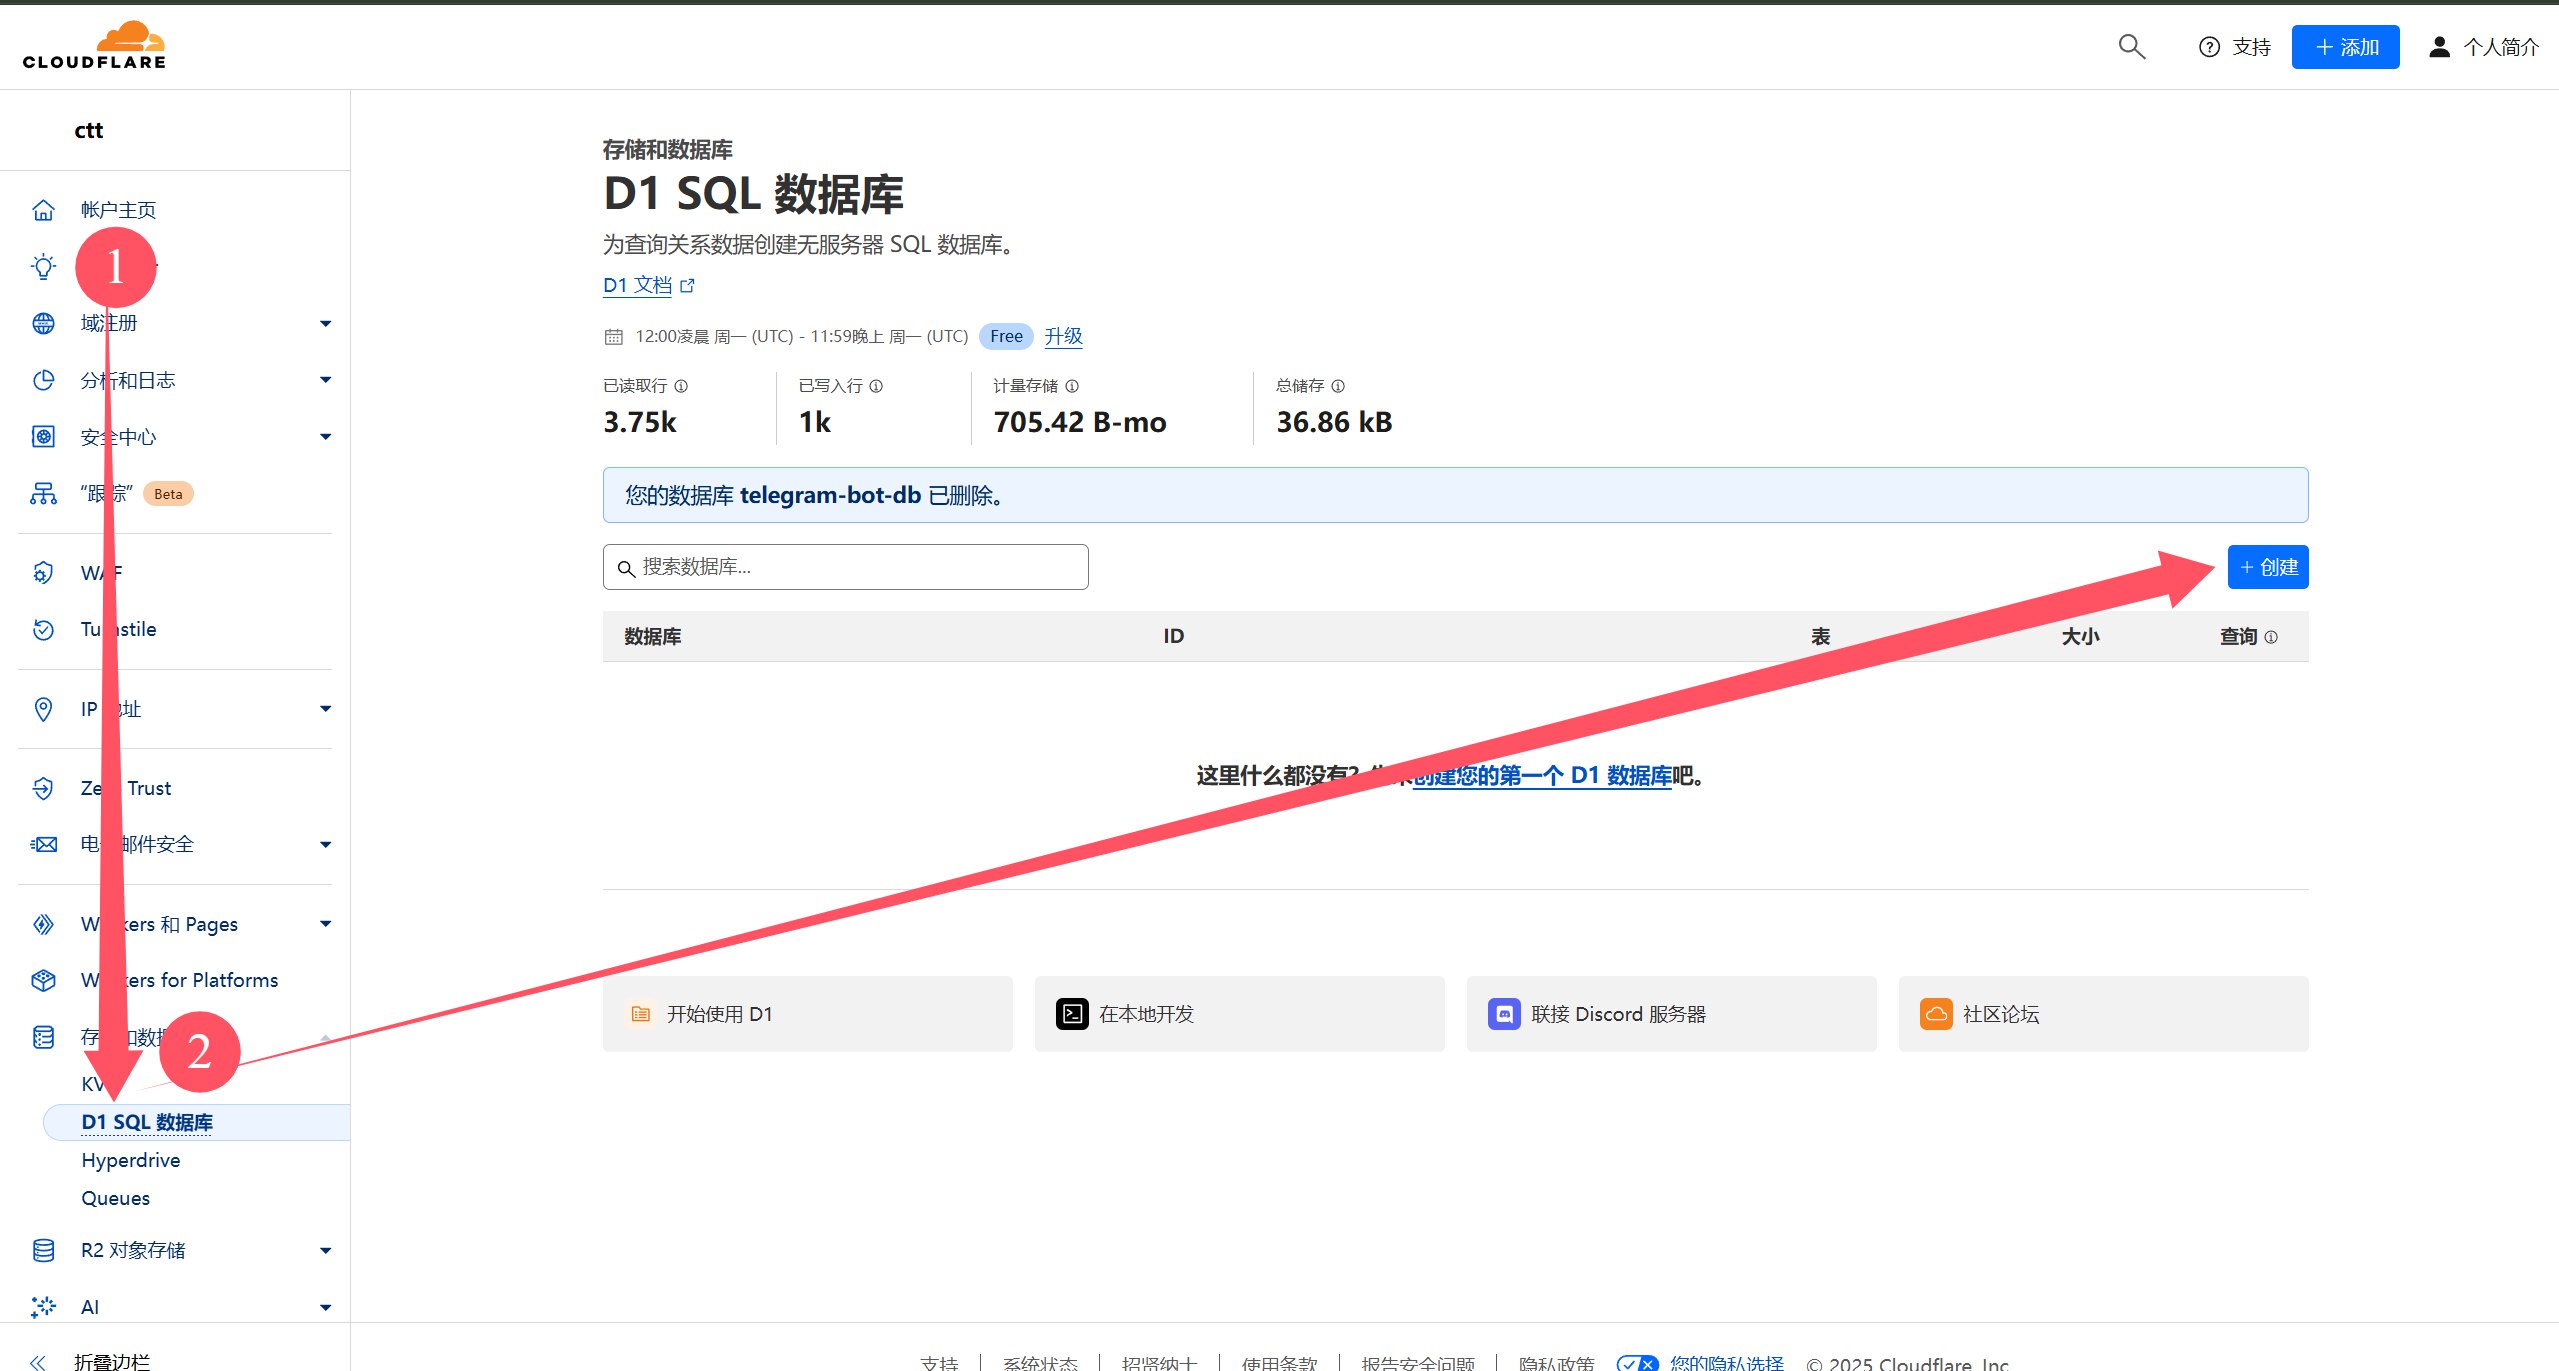Click the info icon beside 查询 column
Screen dimensions: 2559x1371
click(2271, 637)
